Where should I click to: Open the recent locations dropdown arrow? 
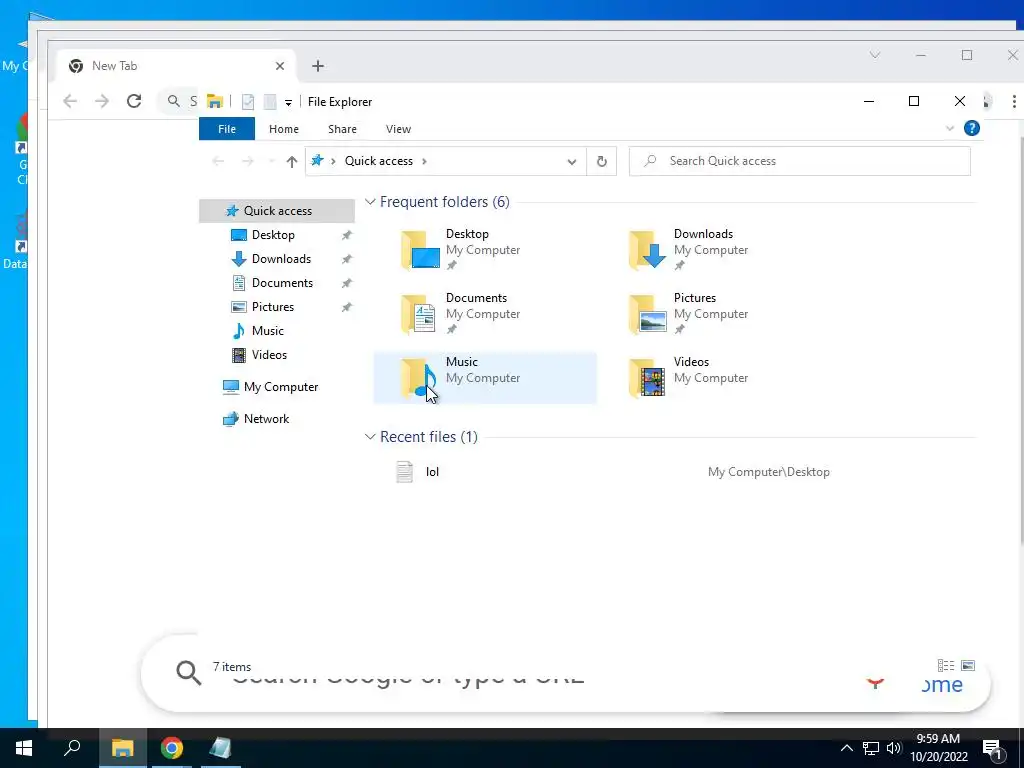(271, 161)
